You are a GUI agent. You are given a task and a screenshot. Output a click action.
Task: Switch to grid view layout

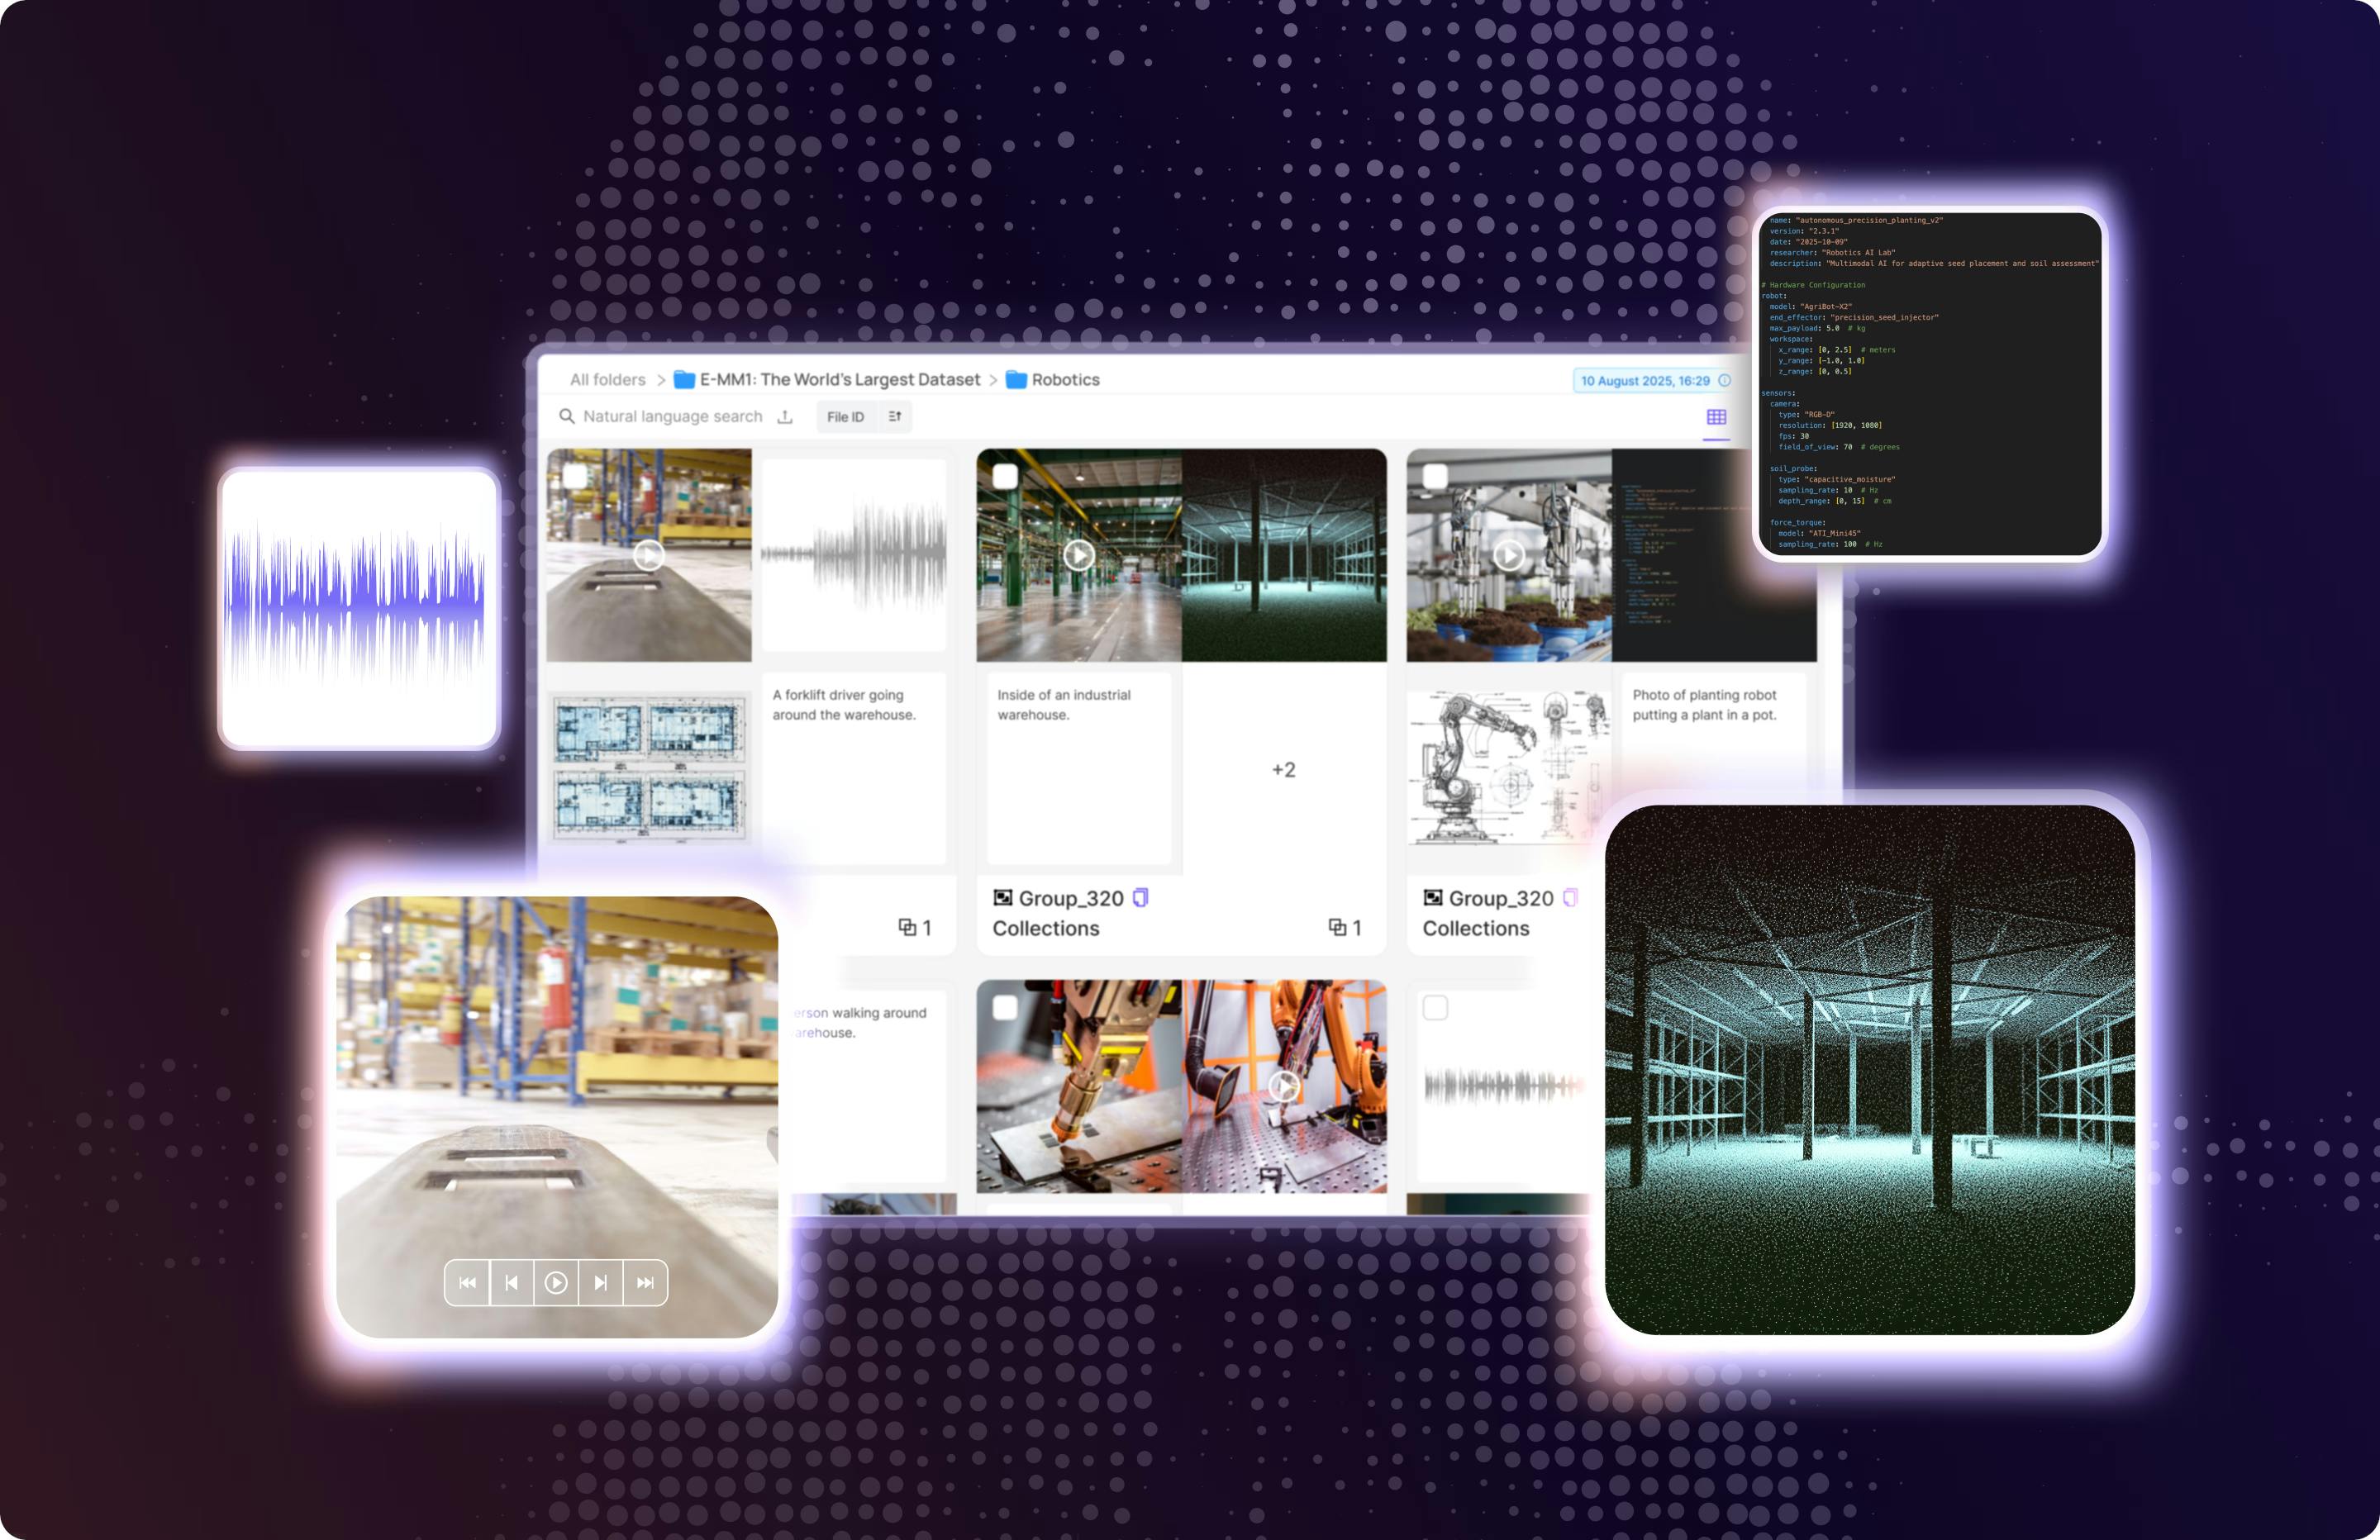pos(1718,418)
